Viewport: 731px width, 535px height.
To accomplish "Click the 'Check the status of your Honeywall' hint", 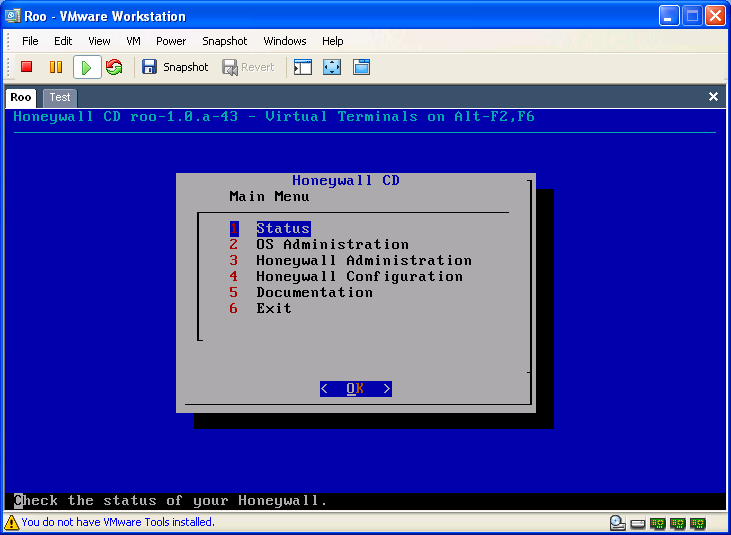I will (171, 501).
